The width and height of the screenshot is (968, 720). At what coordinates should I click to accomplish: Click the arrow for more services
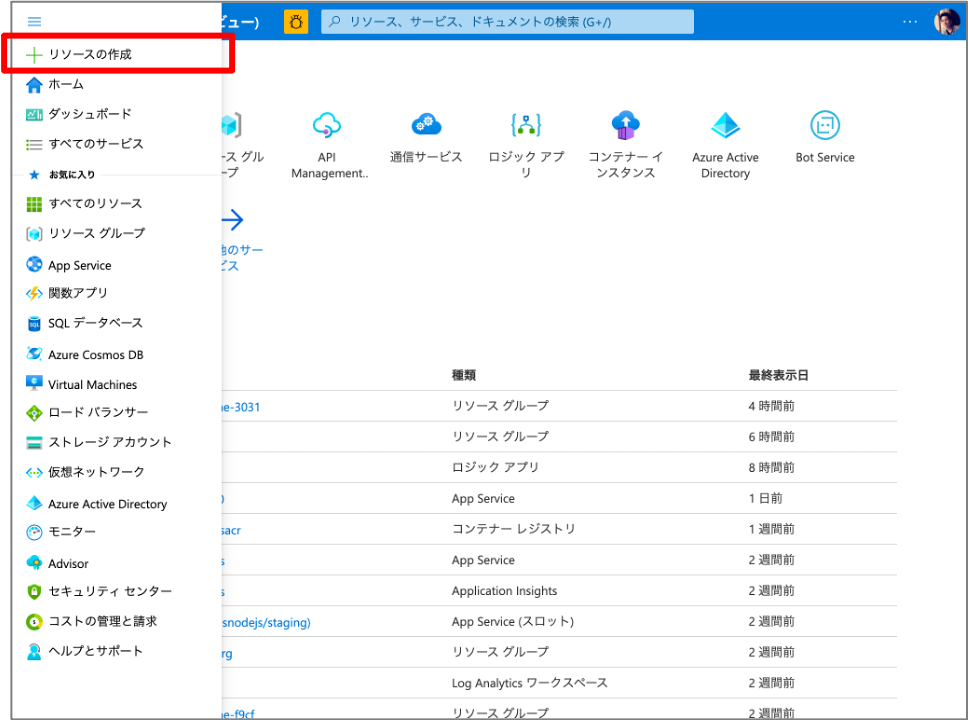pos(233,220)
